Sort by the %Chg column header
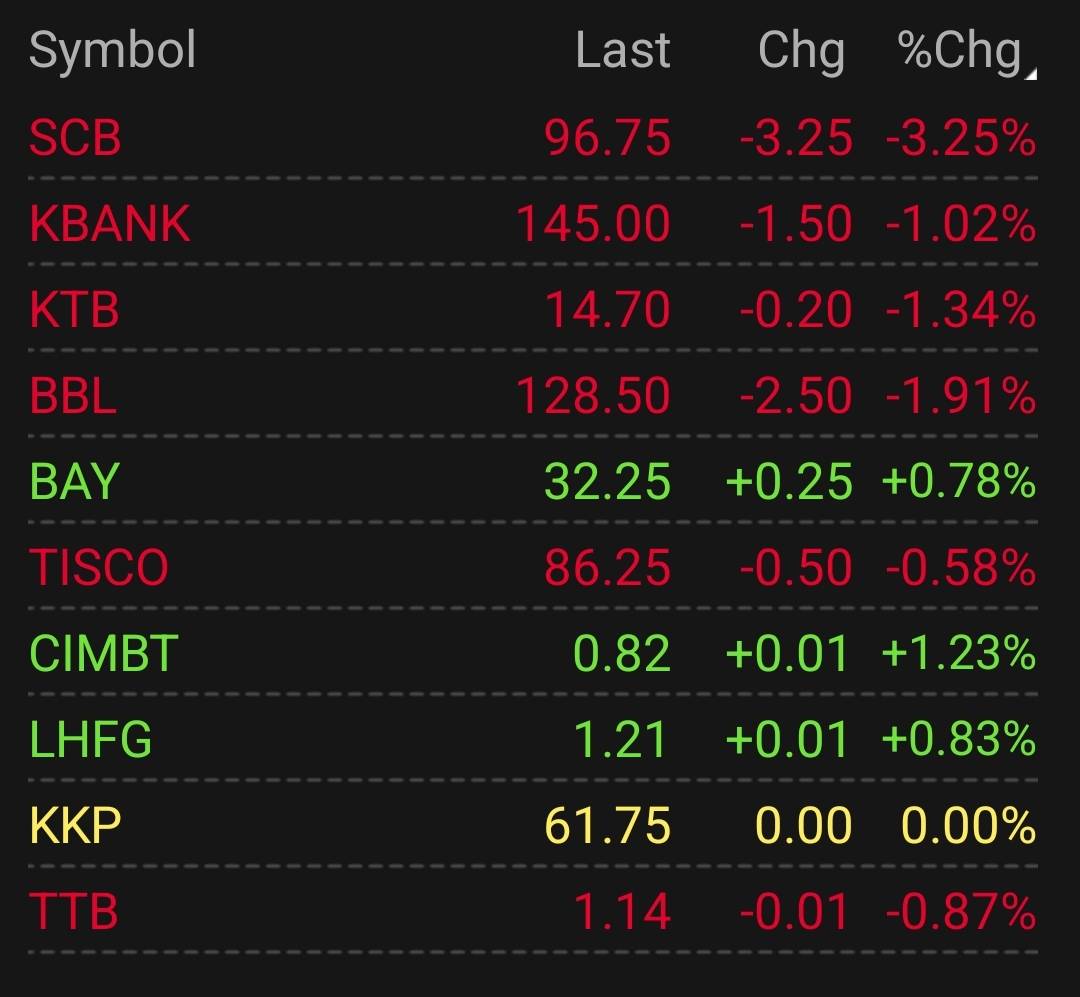This screenshot has height=997, width=1080. pyautogui.click(x=959, y=52)
